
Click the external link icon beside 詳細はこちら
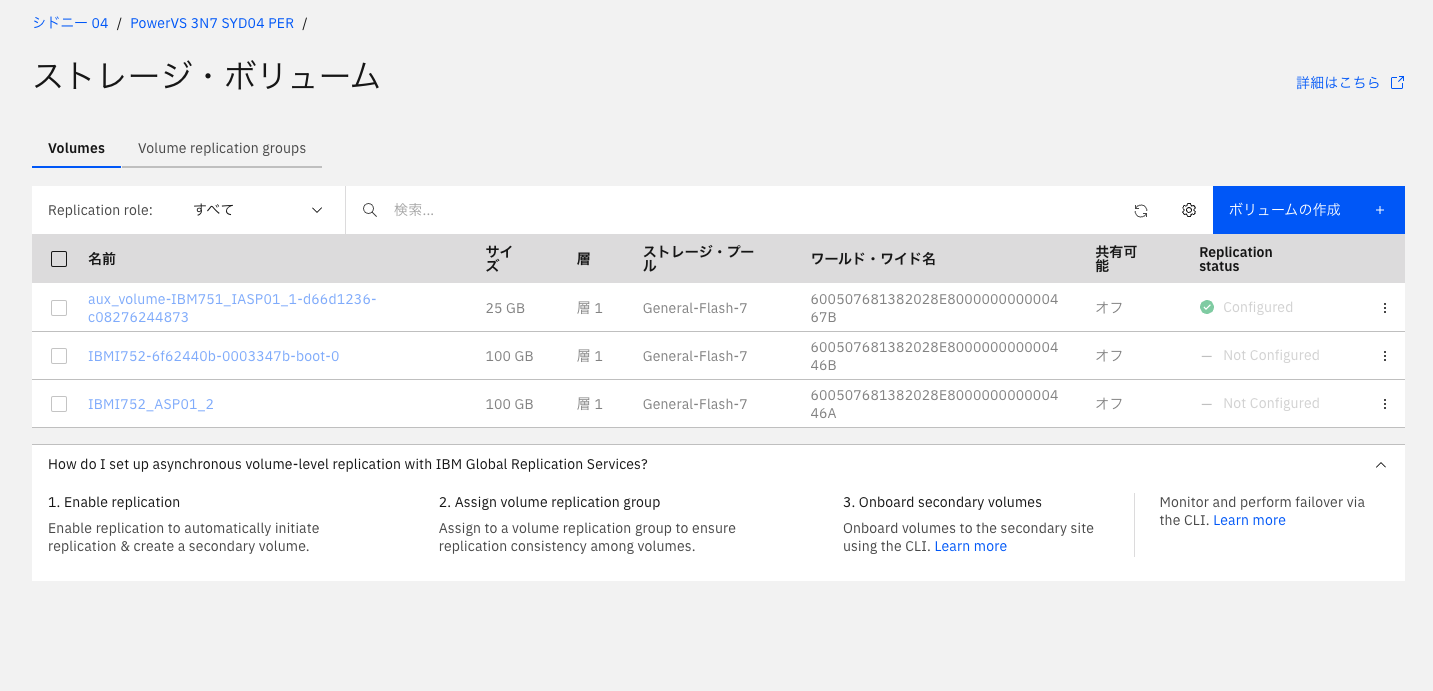click(1398, 83)
